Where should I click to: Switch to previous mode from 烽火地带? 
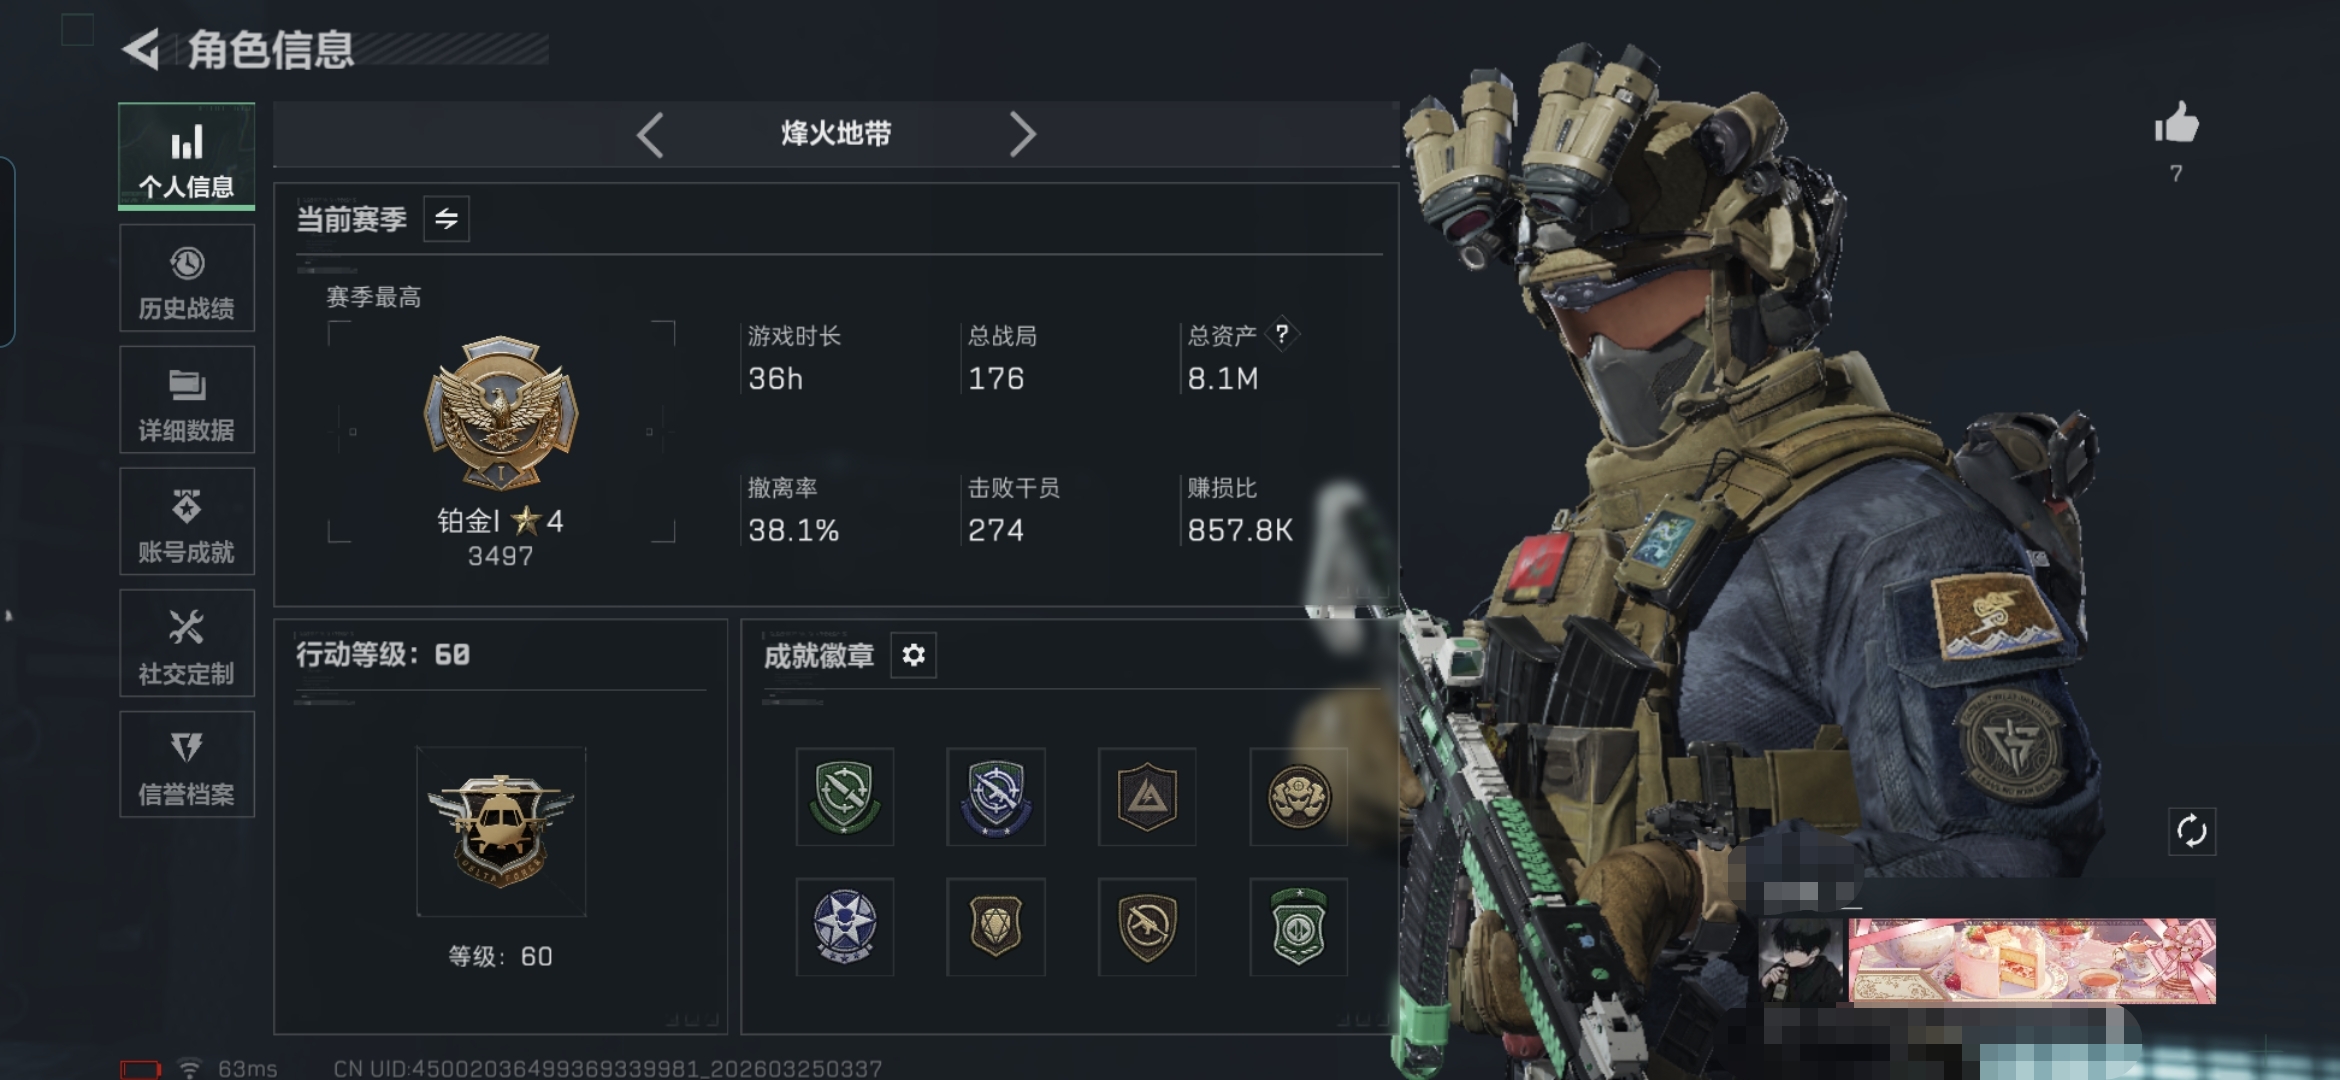tap(650, 134)
